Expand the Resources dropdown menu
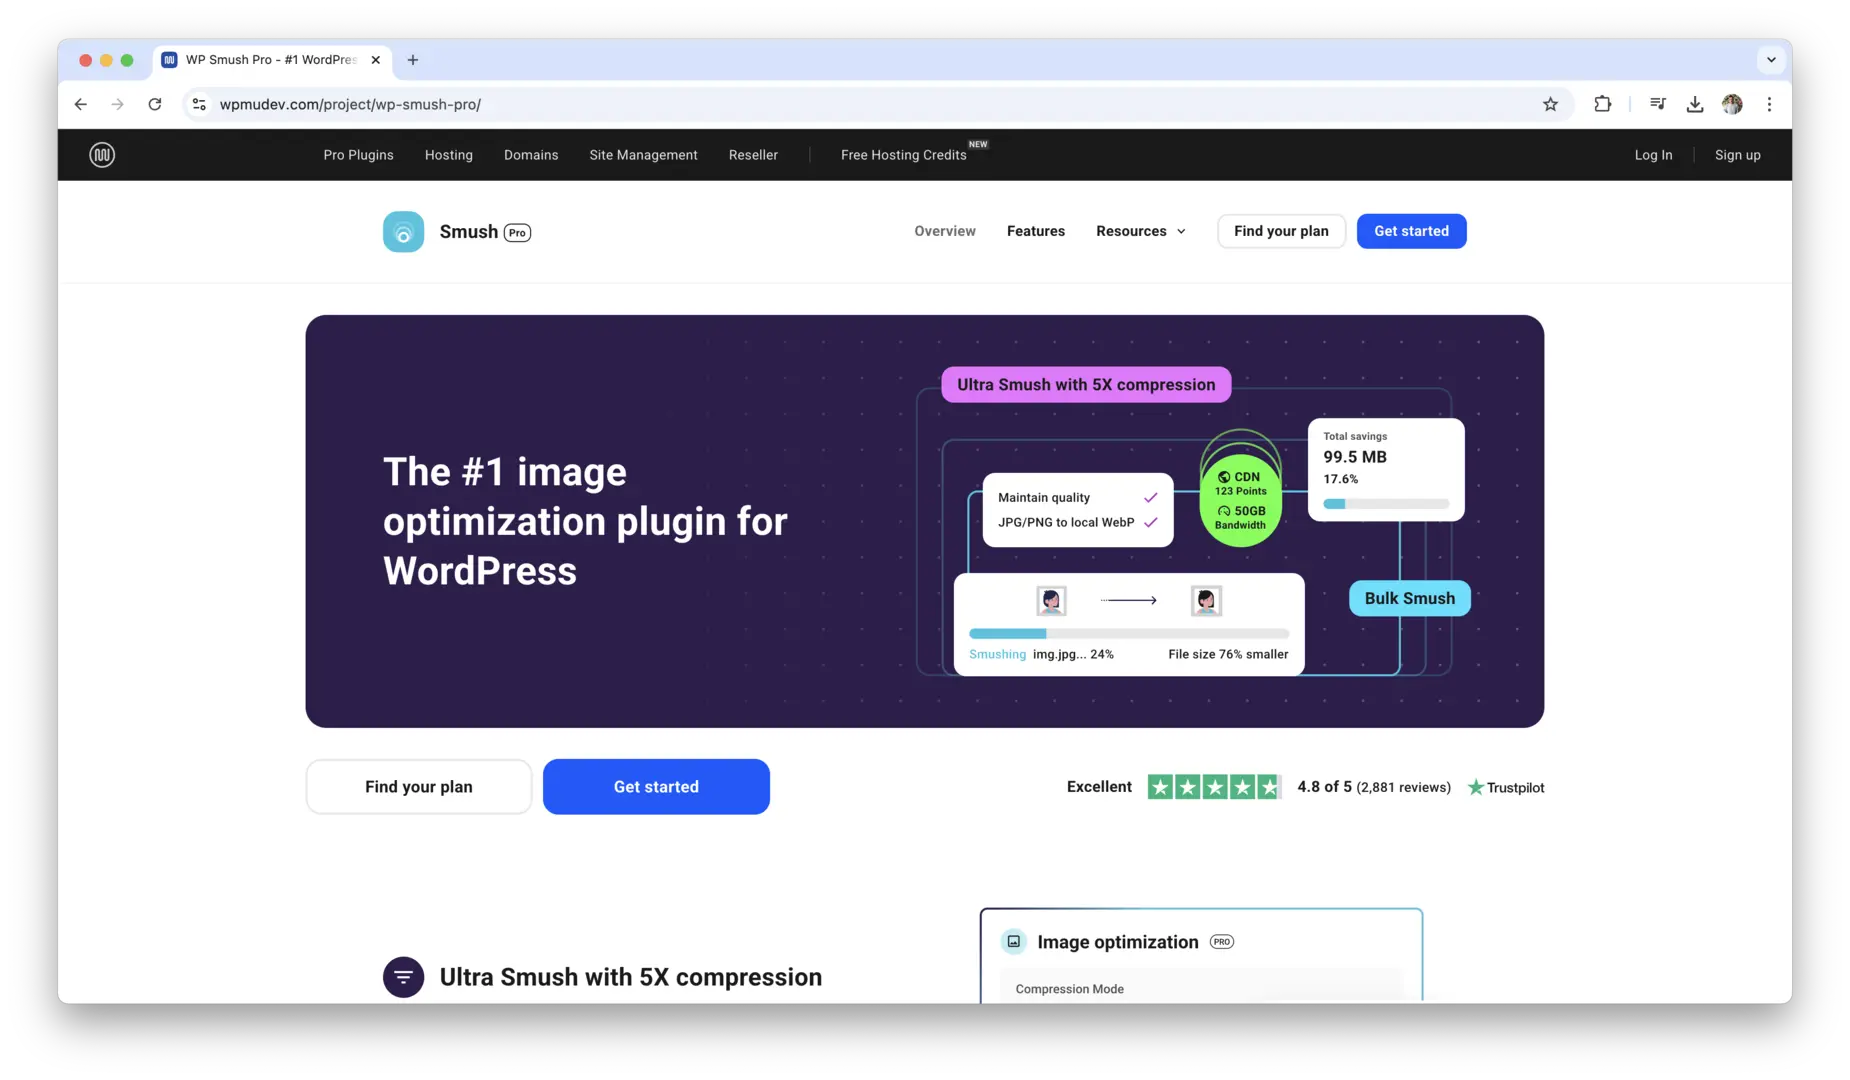The height and width of the screenshot is (1080, 1850). [1140, 231]
